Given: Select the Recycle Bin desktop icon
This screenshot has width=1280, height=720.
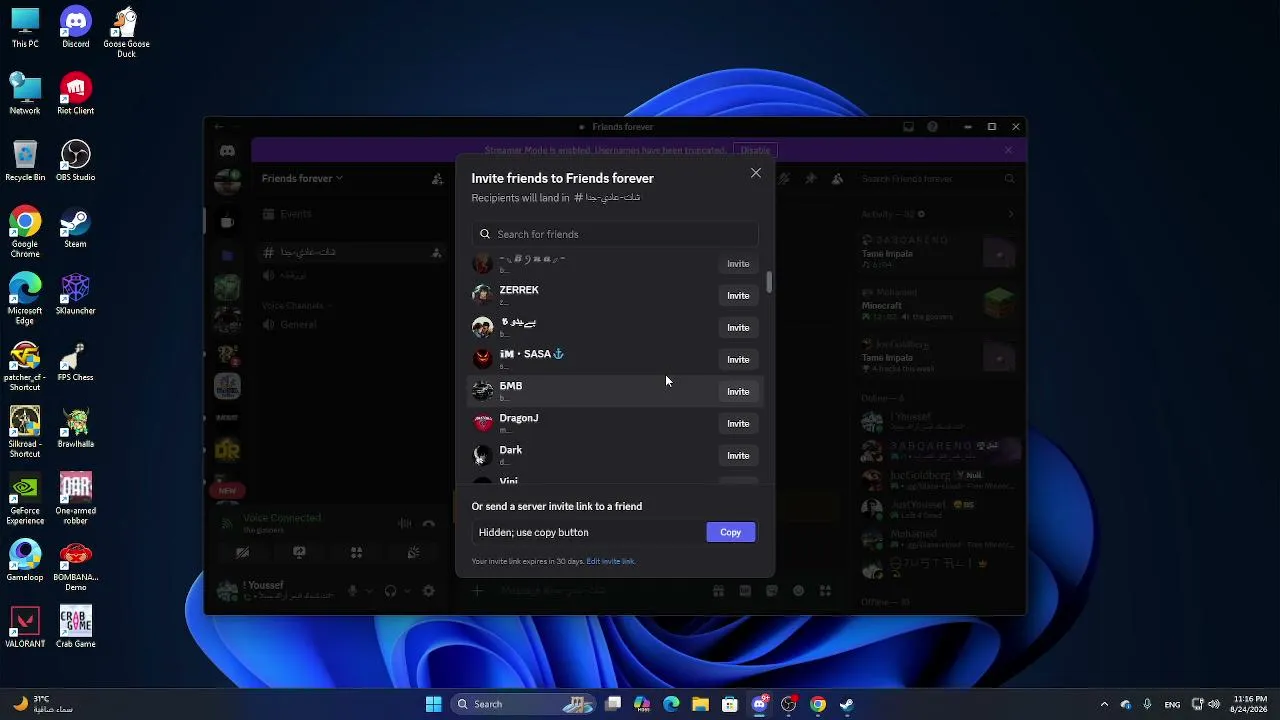Looking at the screenshot, I should click(25, 160).
